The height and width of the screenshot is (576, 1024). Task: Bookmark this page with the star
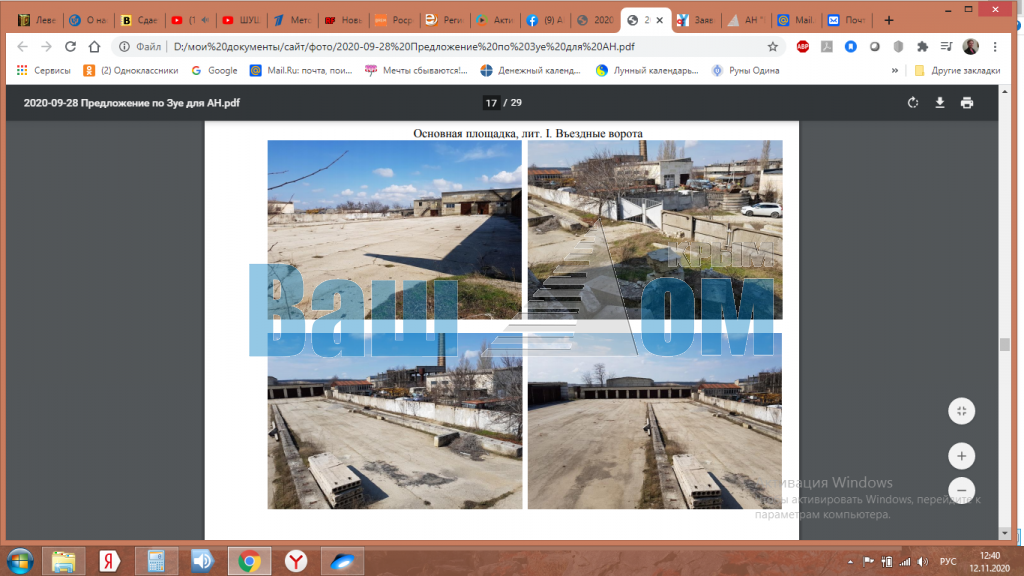pyautogui.click(x=773, y=46)
